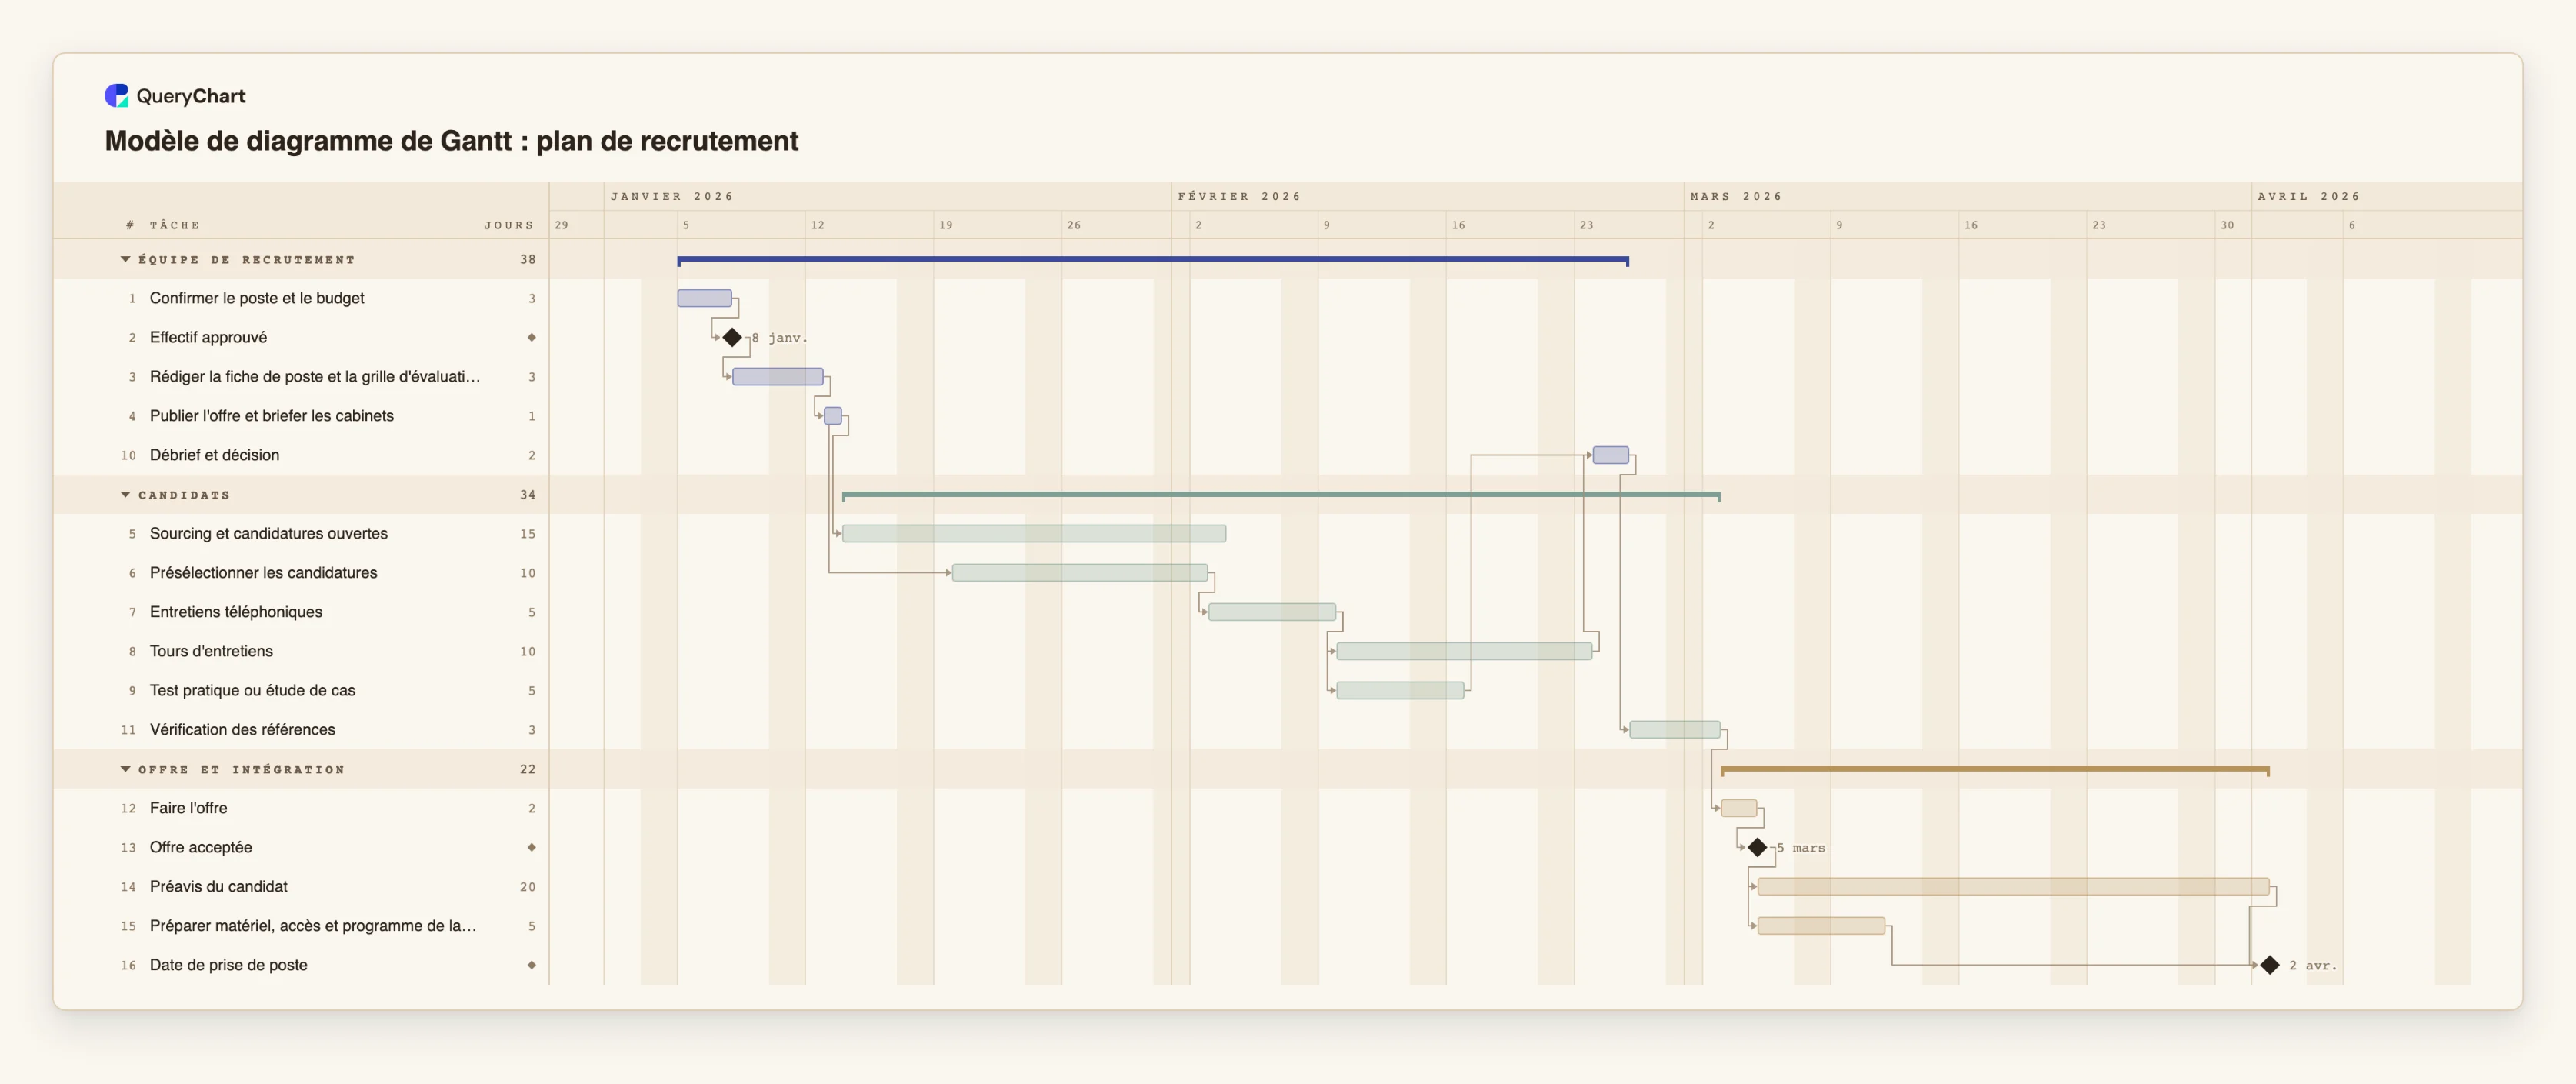2576x1084 pixels.
Task: Click the Date de prise de poste diamond icon
Action: point(531,965)
